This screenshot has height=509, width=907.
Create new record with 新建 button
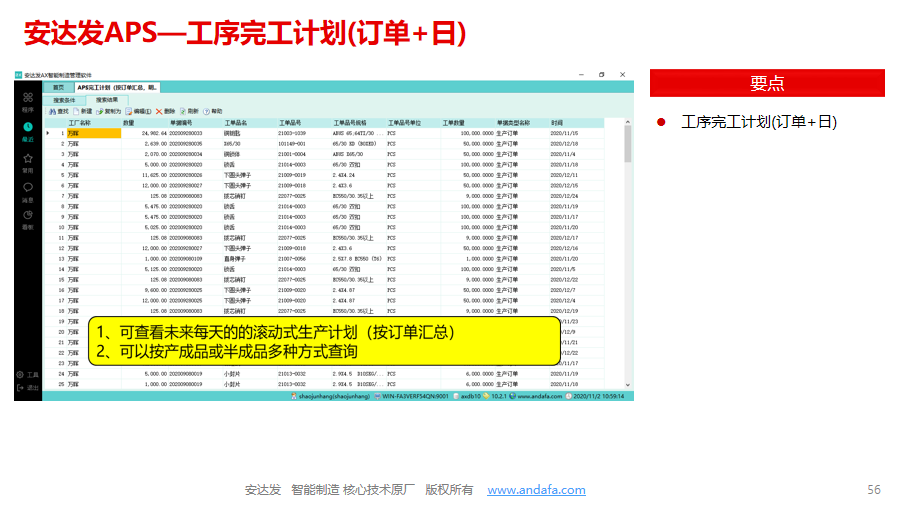pyautogui.click(x=82, y=111)
